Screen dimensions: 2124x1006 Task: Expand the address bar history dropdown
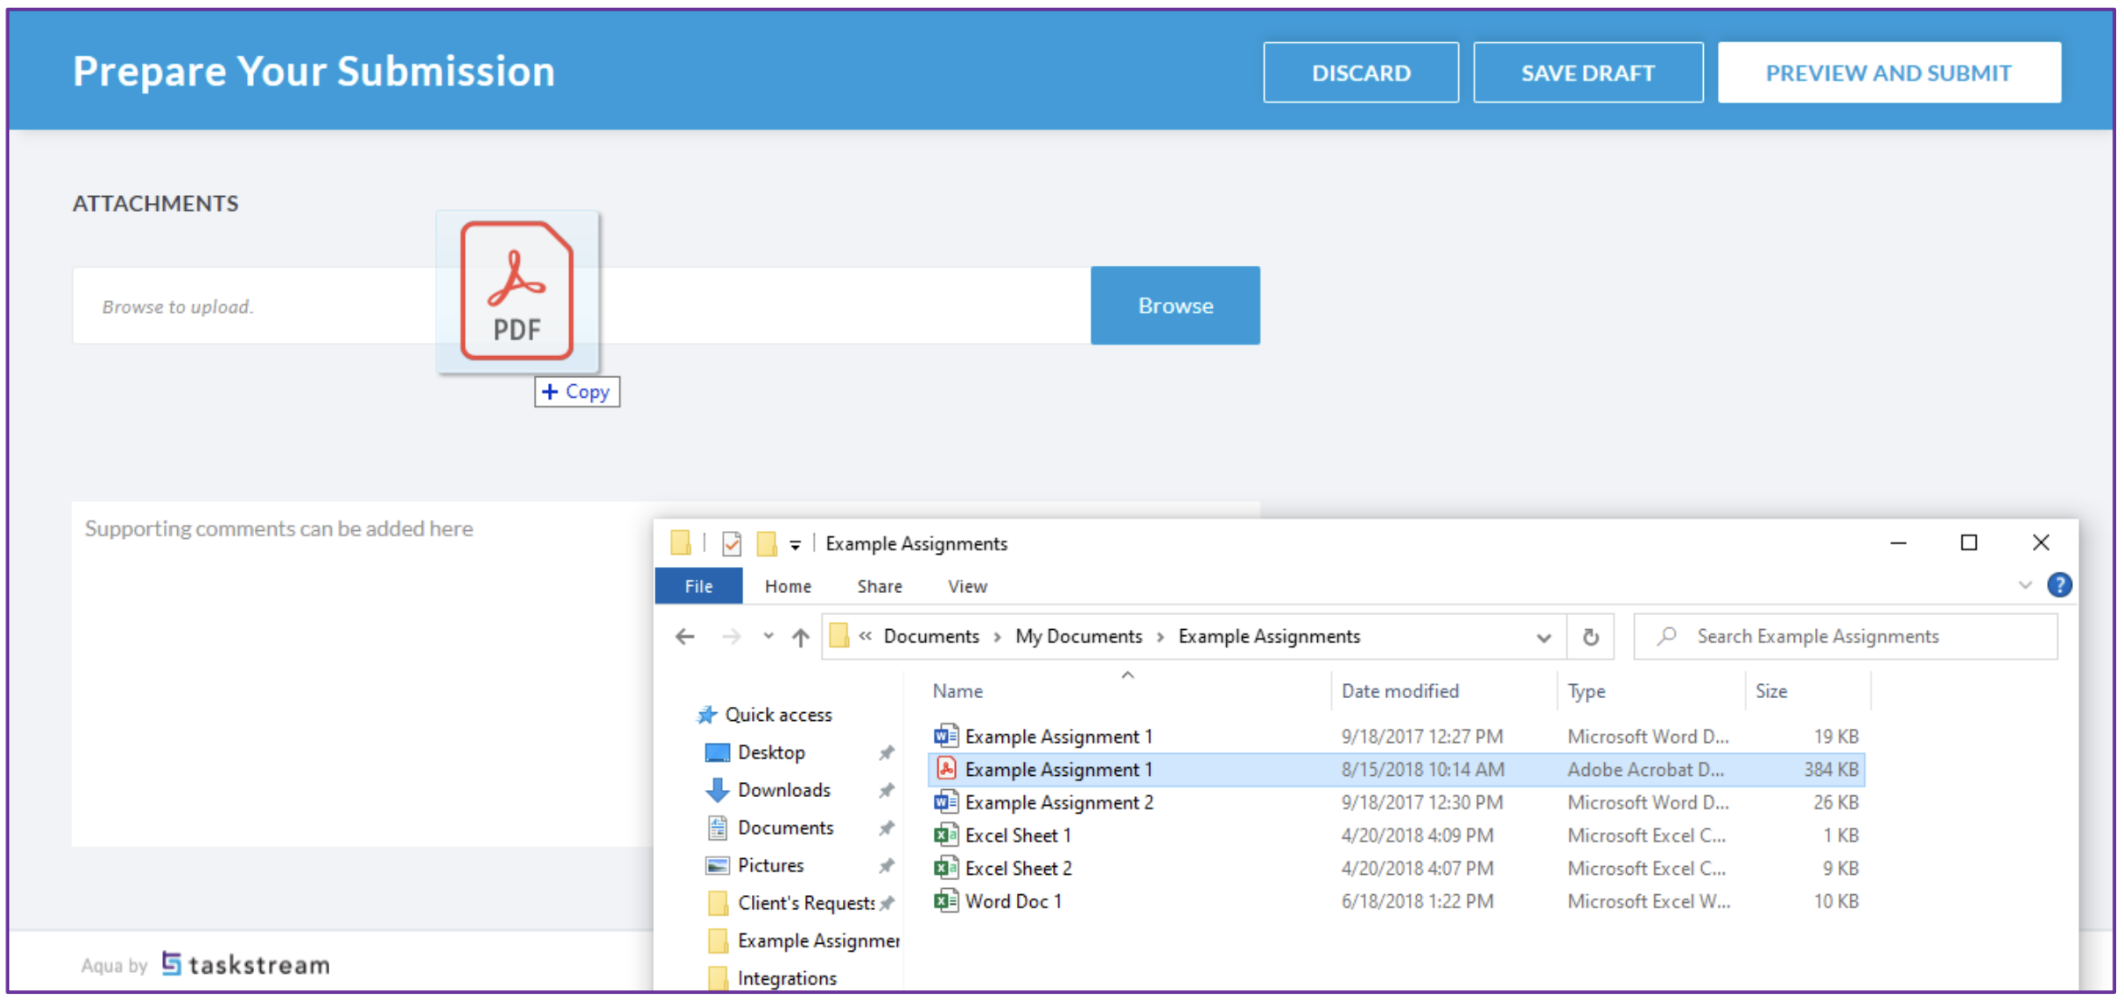(1543, 638)
